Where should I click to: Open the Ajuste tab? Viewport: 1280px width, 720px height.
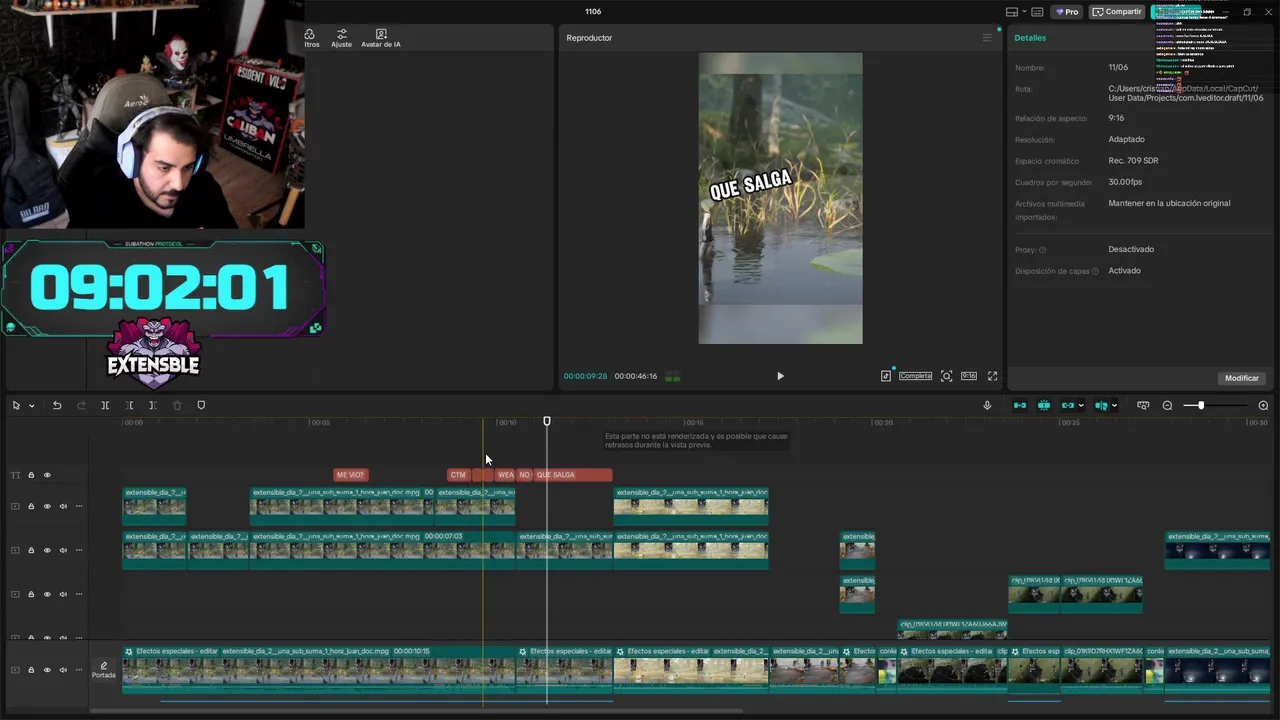342,38
